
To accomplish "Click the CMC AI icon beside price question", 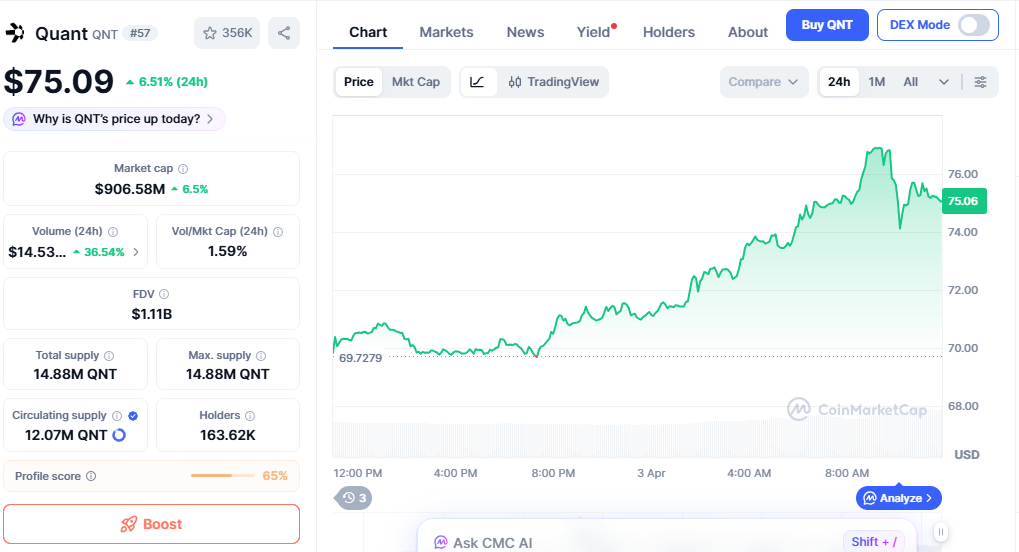I will point(19,119).
